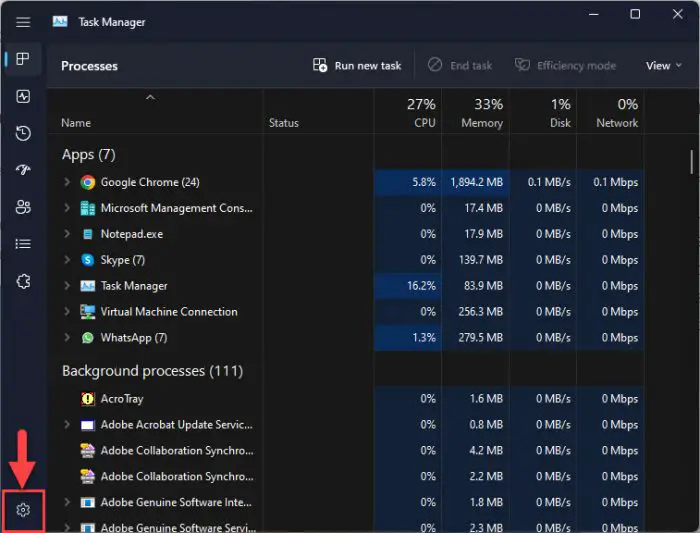700x533 pixels.
Task: Select the WhatsApp 1.3% CPU cell
Action: click(408, 337)
